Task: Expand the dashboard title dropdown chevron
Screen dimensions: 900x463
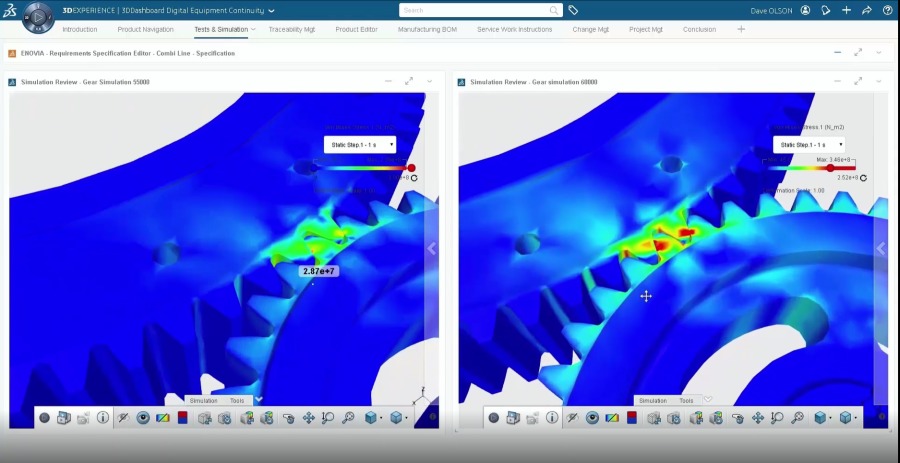Action: (272, 10)
